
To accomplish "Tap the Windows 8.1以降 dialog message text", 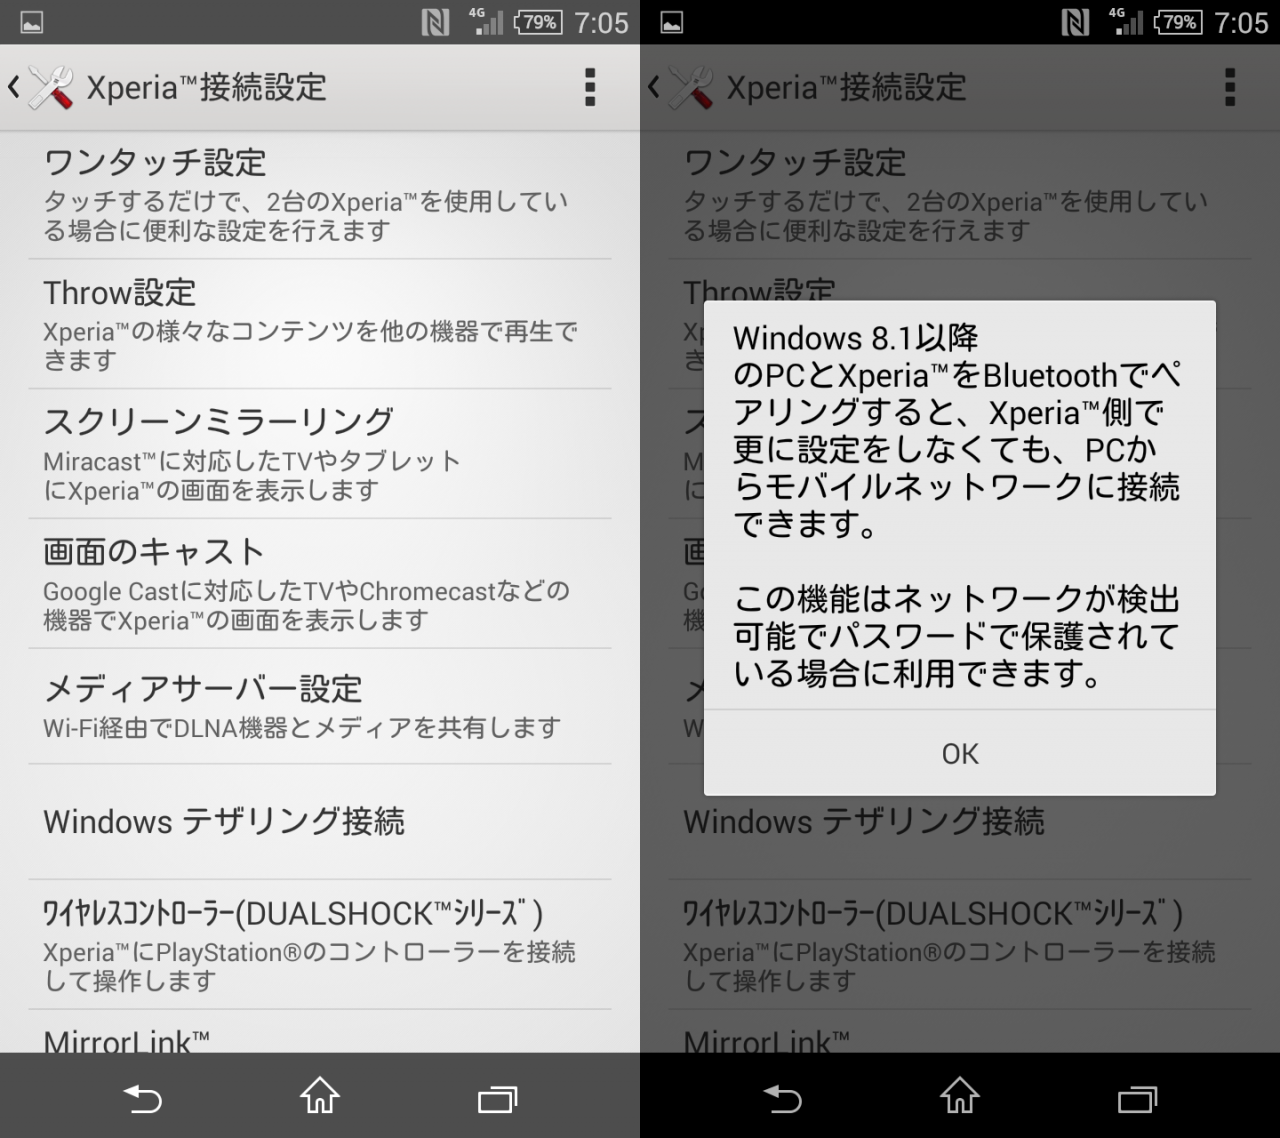I will [957, 430].
